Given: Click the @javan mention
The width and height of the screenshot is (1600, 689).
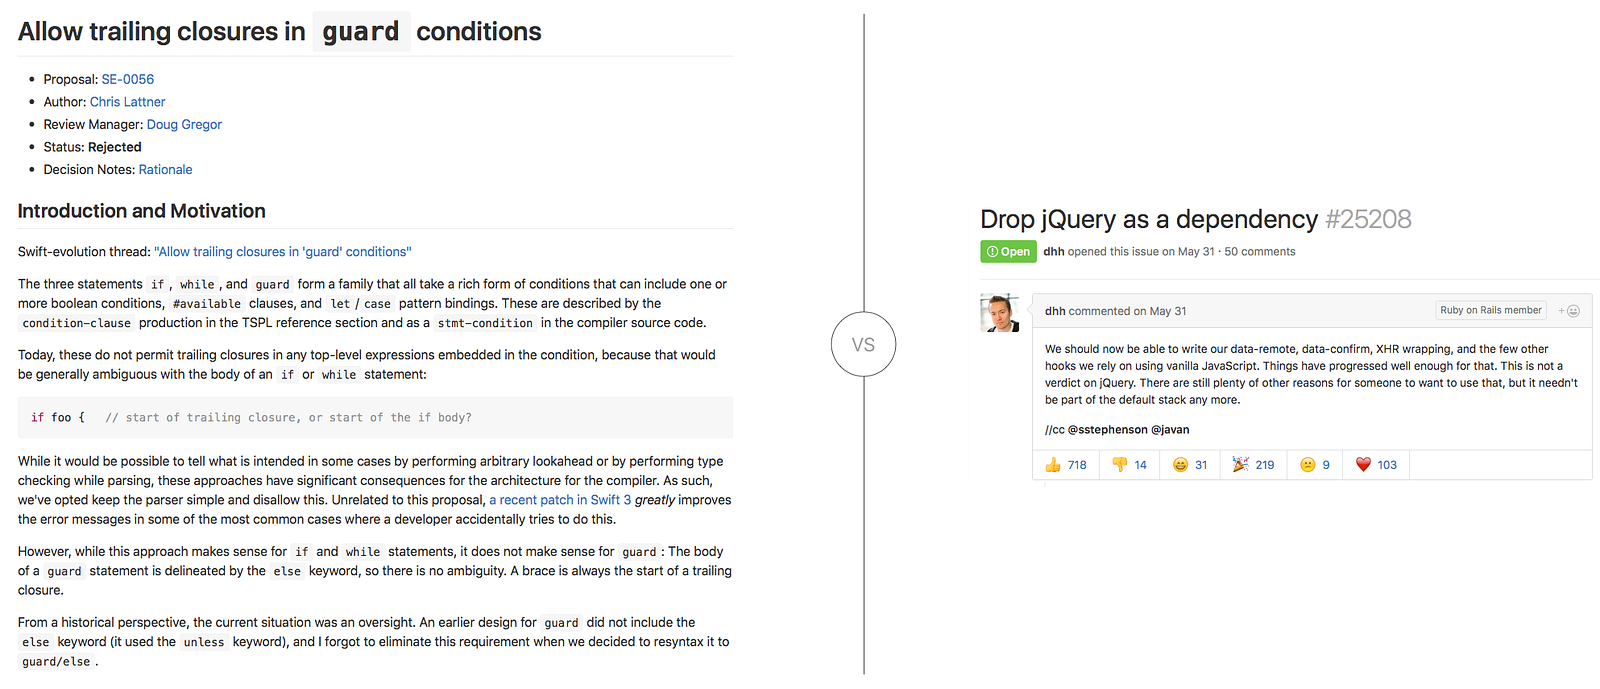Looking at the screenshot, I should click(1170, 430).
